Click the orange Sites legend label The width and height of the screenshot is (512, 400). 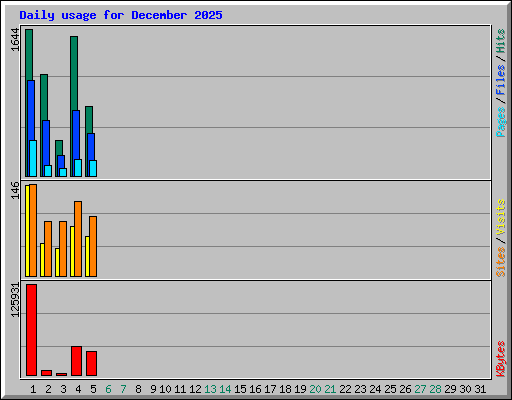click(x=500, y=262)
